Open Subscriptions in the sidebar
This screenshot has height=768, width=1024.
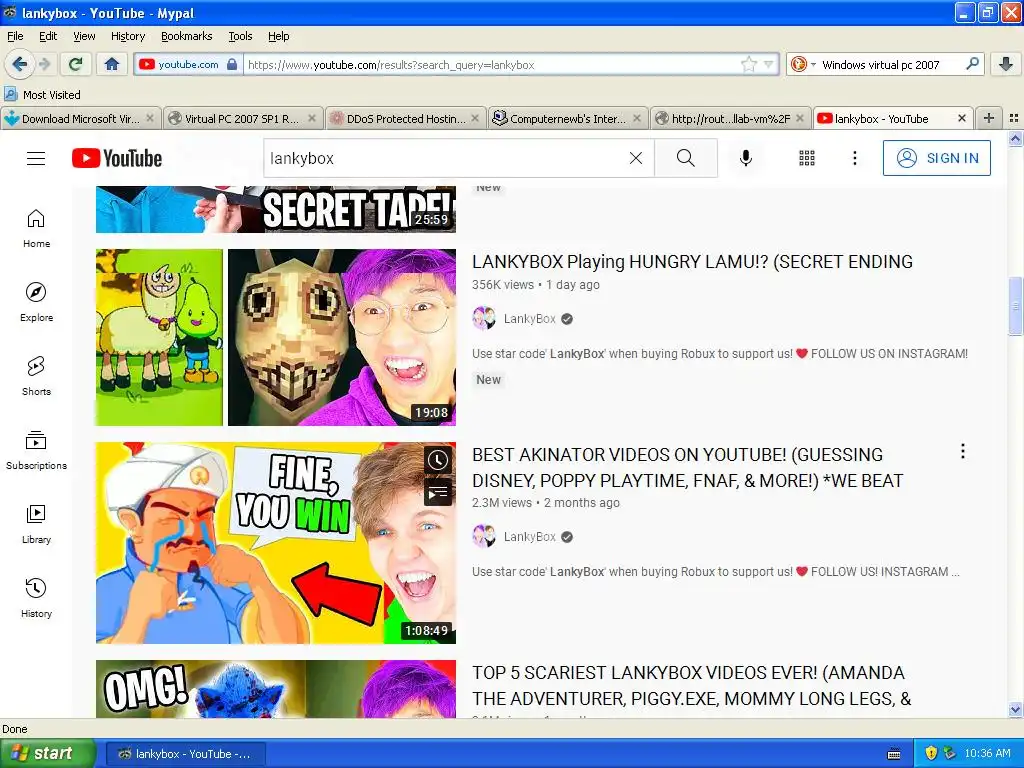pyautogui.click(x=37, y=451)
